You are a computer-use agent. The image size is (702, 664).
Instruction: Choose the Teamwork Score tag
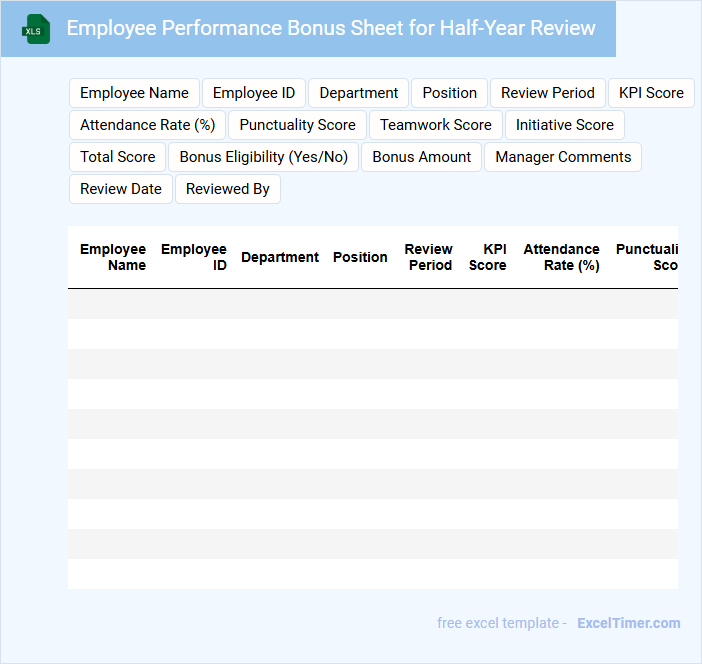pyautogui.click(x=436, y=125)
